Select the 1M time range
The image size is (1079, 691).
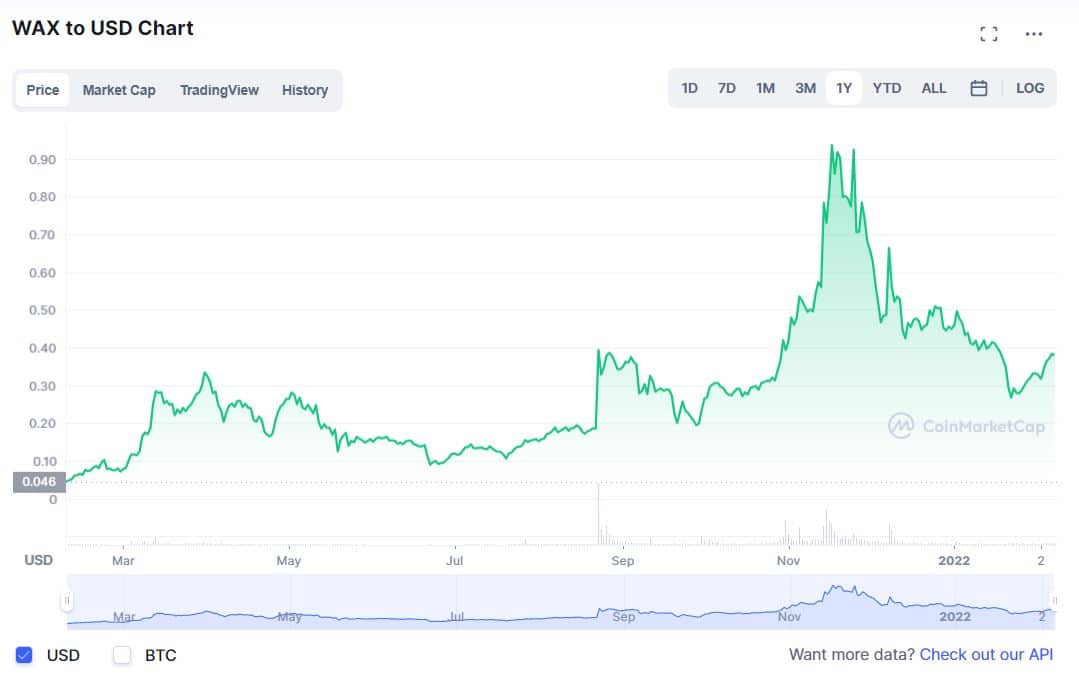click(765, 88)
